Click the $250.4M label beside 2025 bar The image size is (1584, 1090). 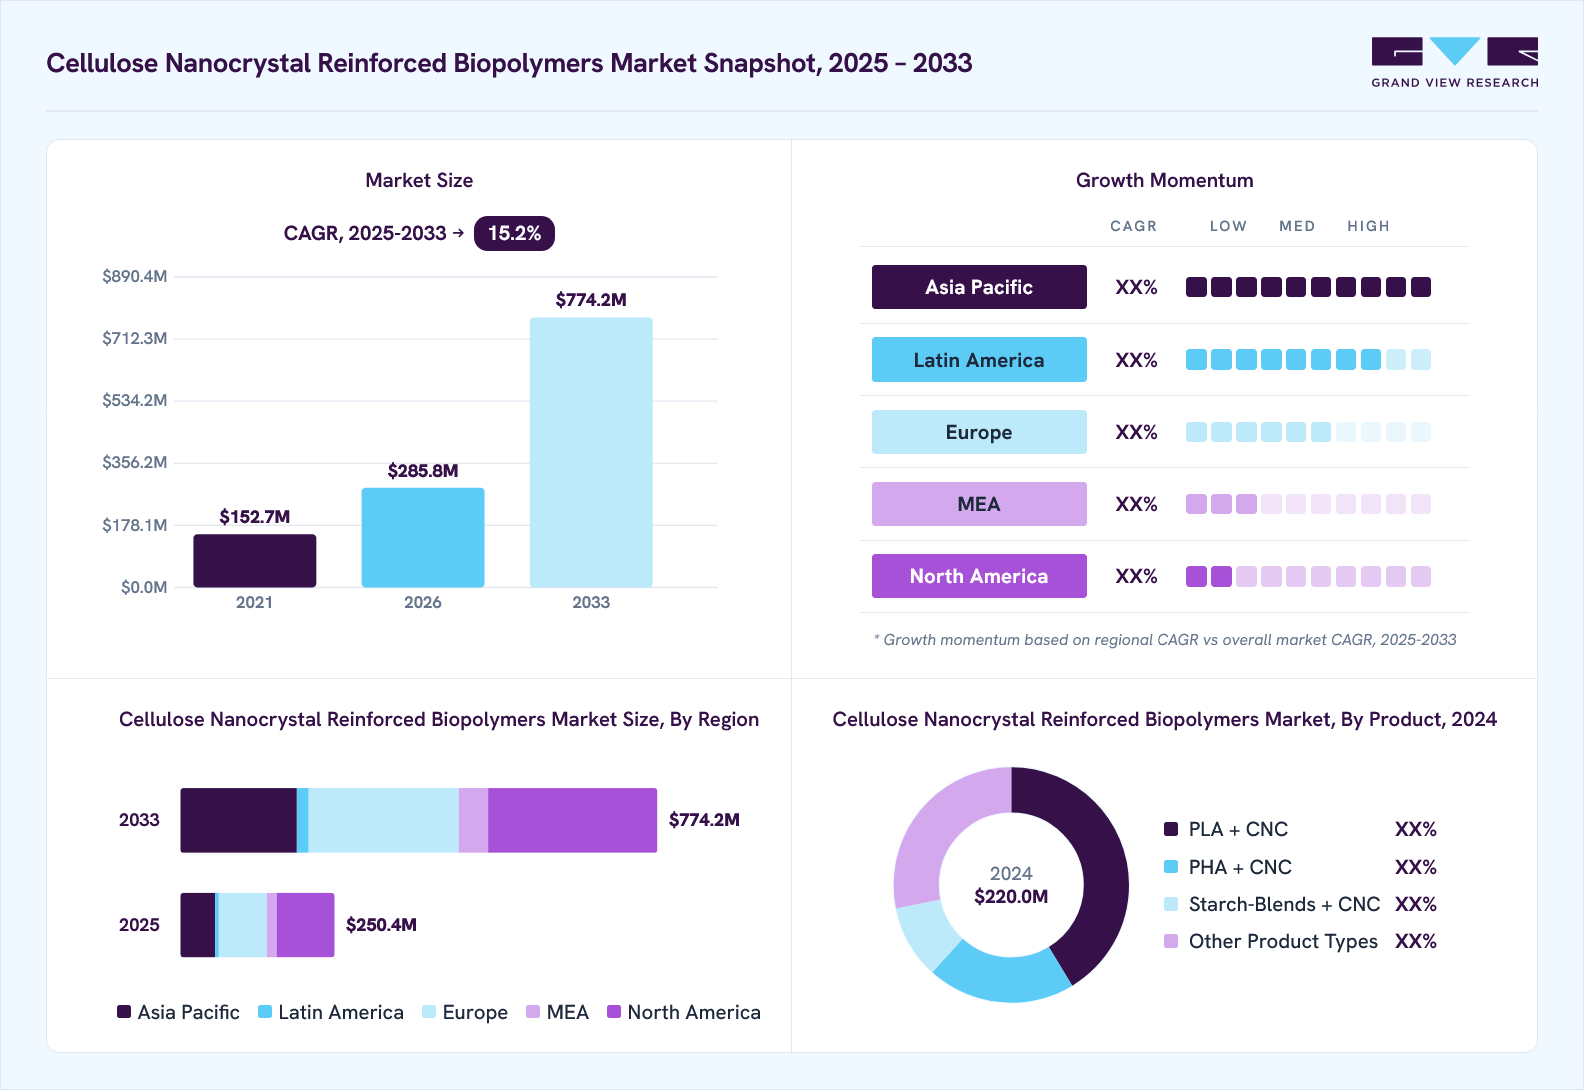click(x=381, y=925)
